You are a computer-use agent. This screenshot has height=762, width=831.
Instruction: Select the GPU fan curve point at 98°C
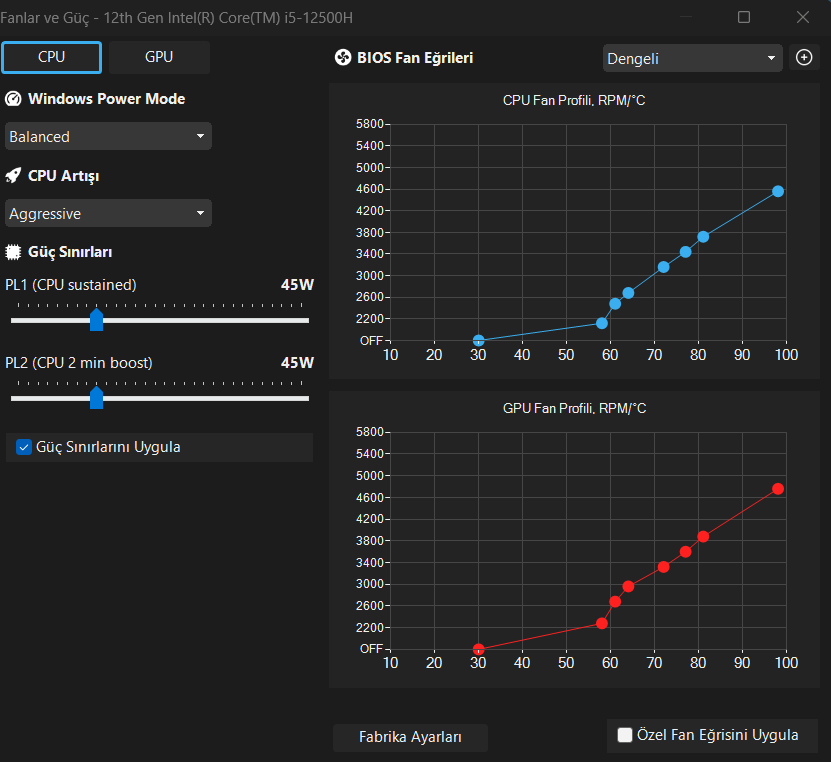pyautogui.click(x=777, y=489)
